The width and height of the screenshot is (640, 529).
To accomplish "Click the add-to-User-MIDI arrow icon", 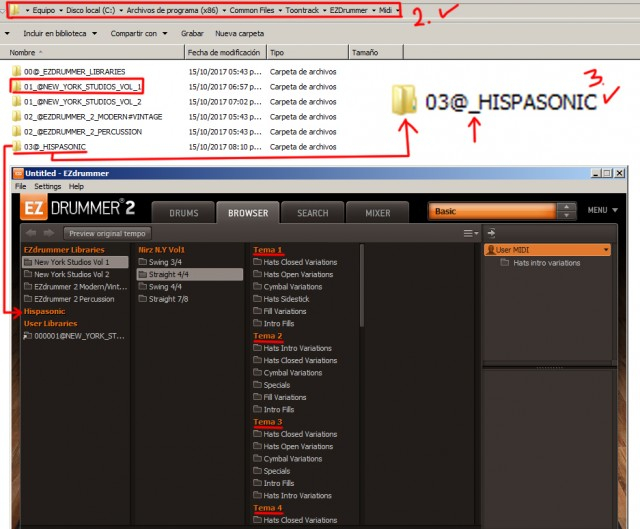I will coord(491,233).
